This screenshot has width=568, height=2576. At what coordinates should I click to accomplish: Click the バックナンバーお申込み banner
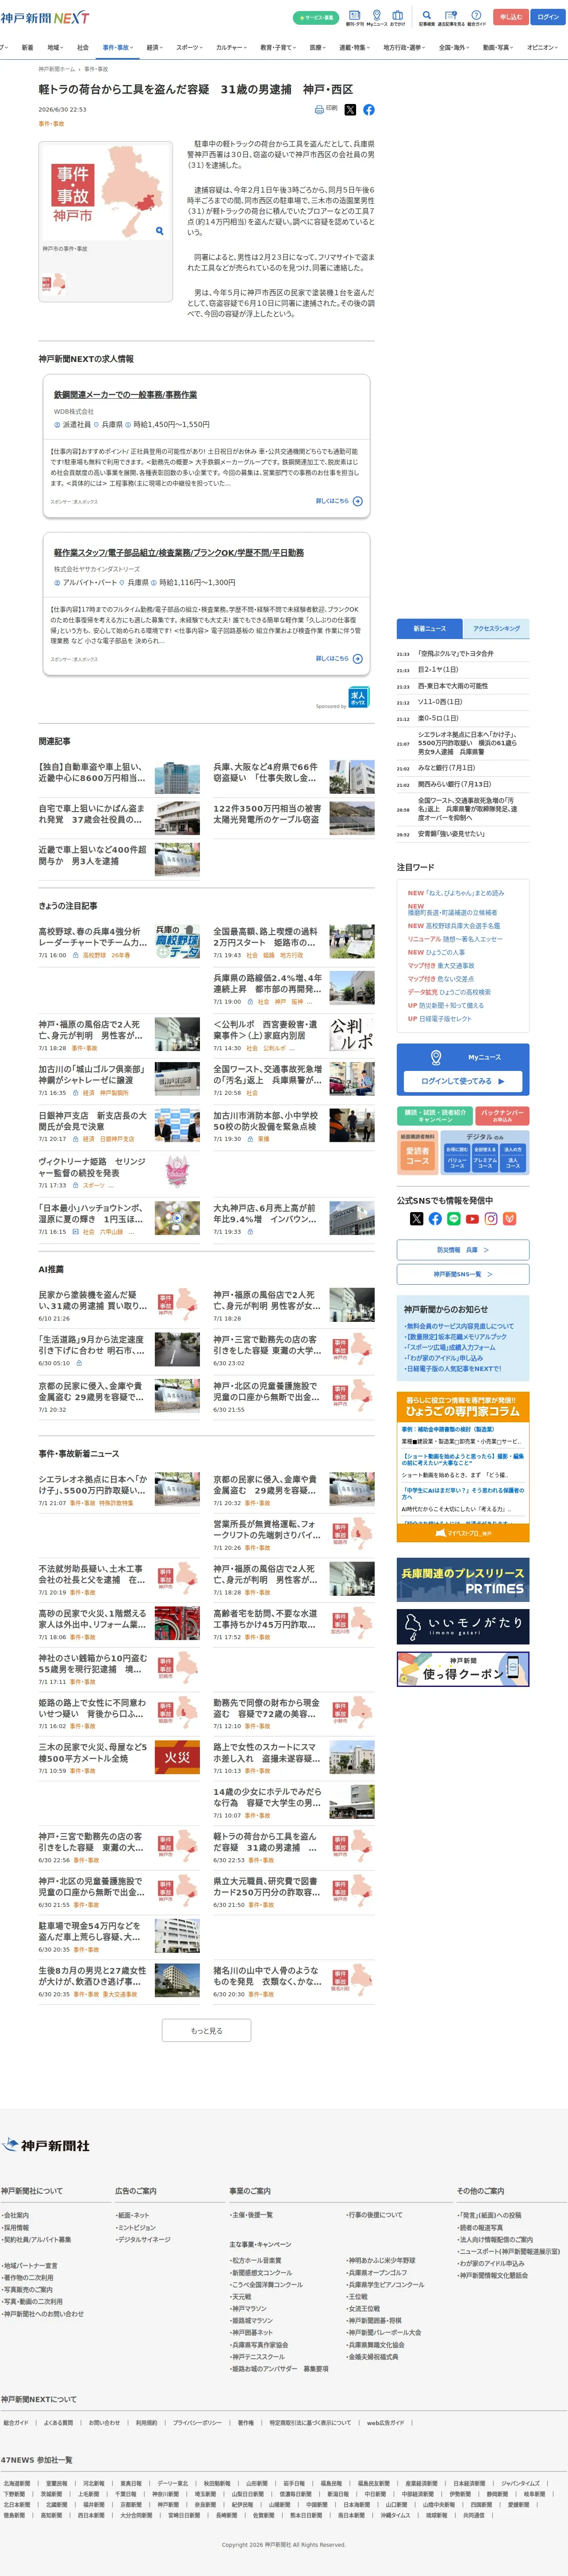[x=503, y=1116]
